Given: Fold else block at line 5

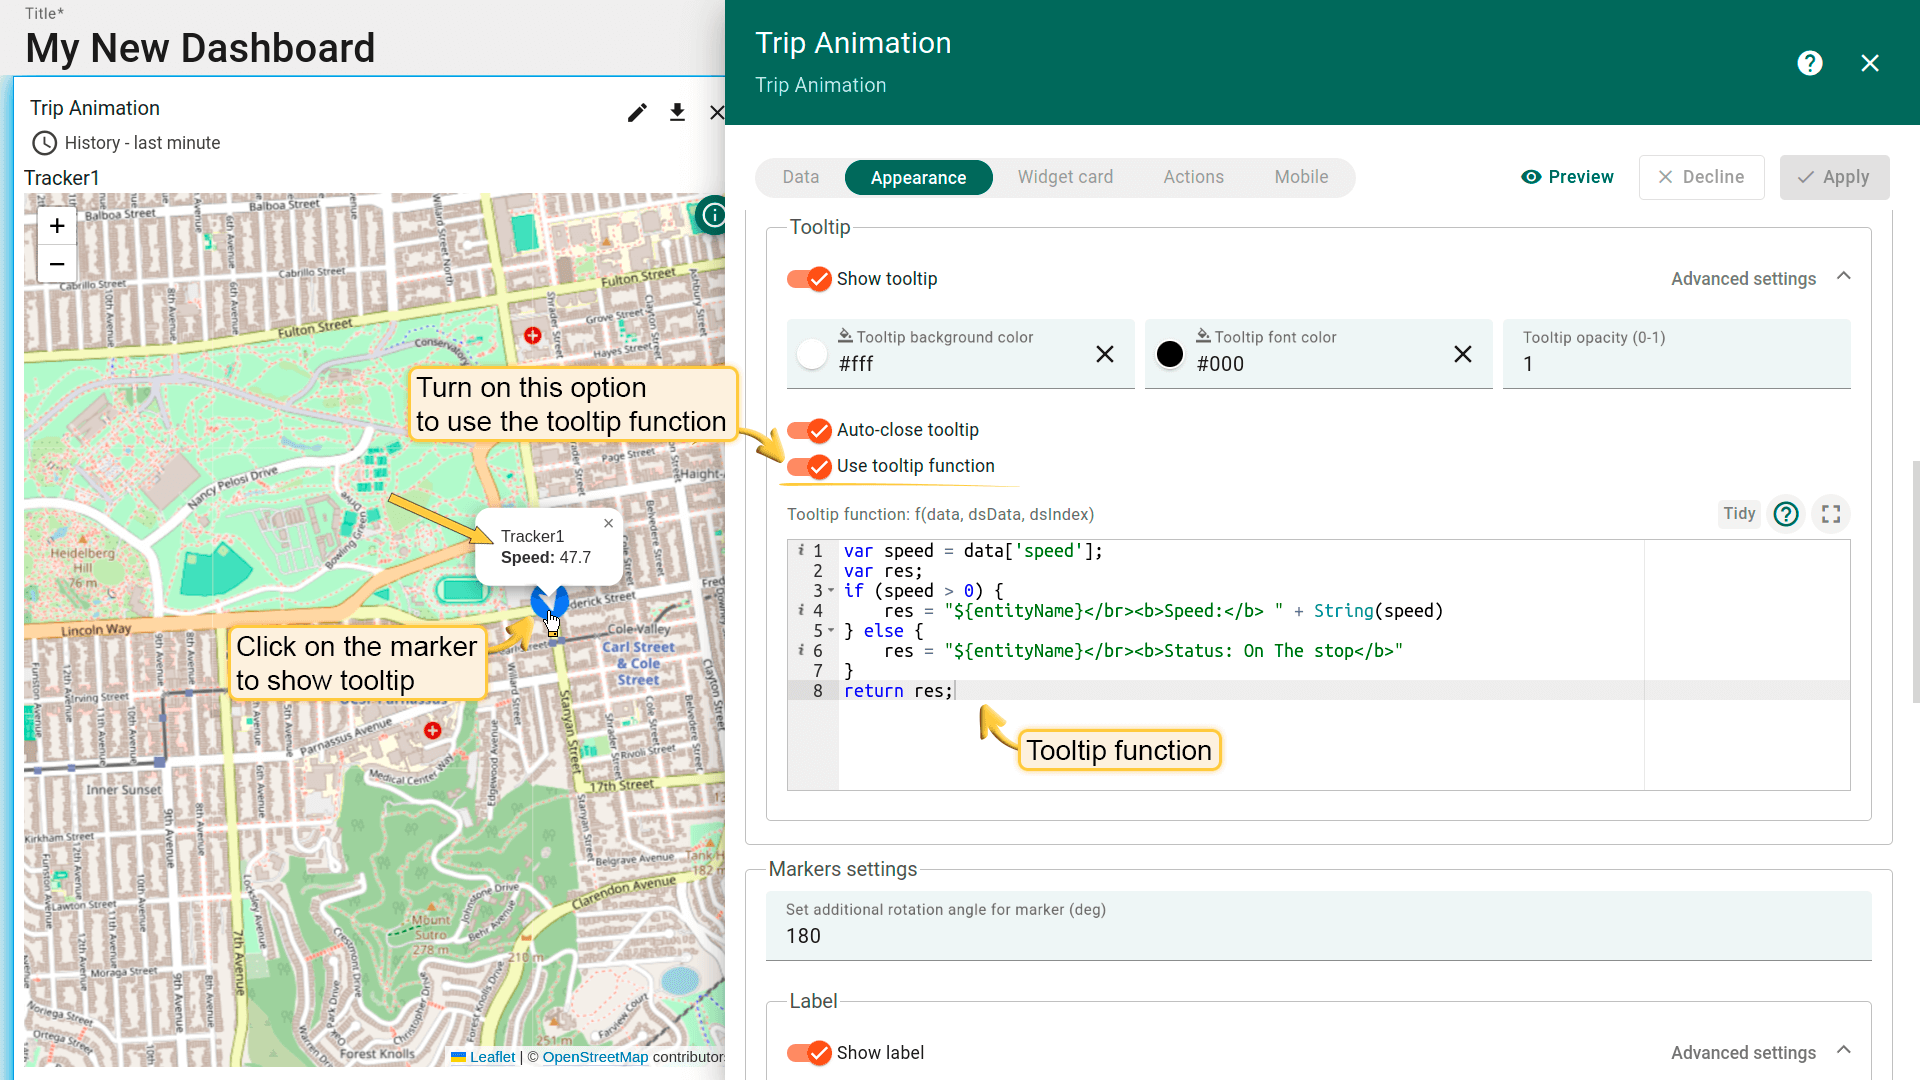Looking at the screenshot, I should (x=831, y=631).
